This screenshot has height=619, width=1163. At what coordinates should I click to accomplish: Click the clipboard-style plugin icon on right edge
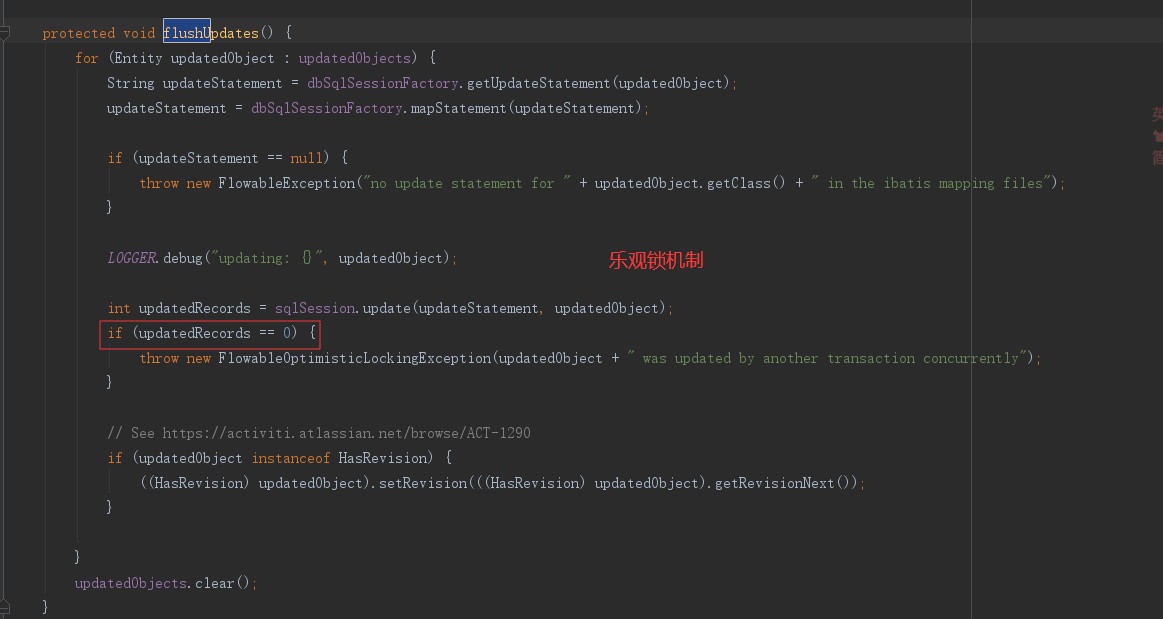pyautogui.click(x=1156, y=135)
